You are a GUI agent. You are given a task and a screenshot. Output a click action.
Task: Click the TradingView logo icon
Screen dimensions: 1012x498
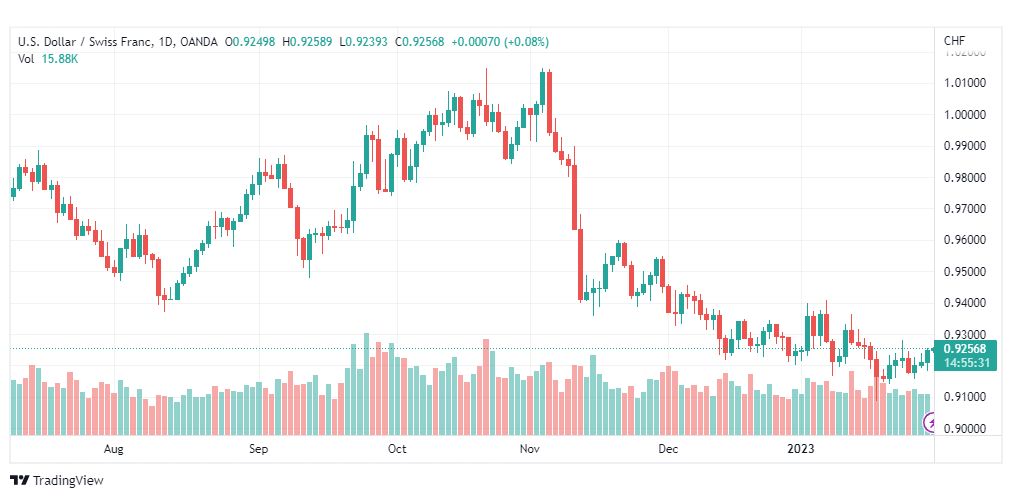(x=19, y=480)
